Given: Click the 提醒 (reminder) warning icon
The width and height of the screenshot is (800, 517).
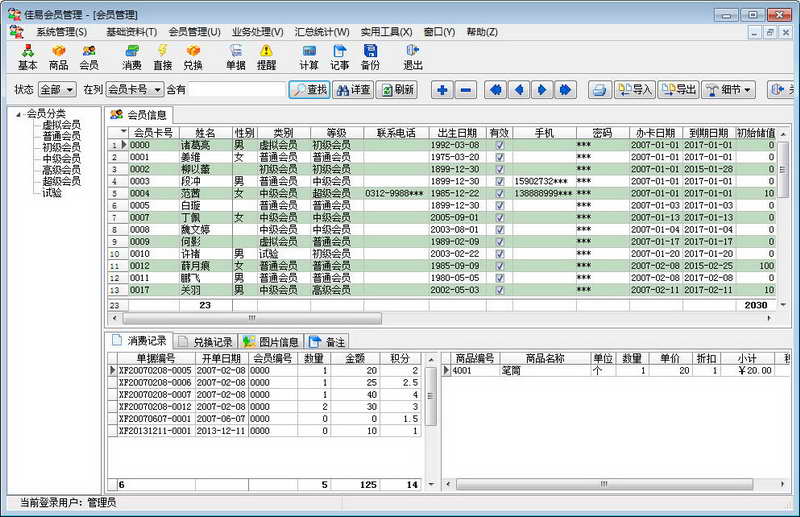Looking at the screenshot, I should 266,56.
